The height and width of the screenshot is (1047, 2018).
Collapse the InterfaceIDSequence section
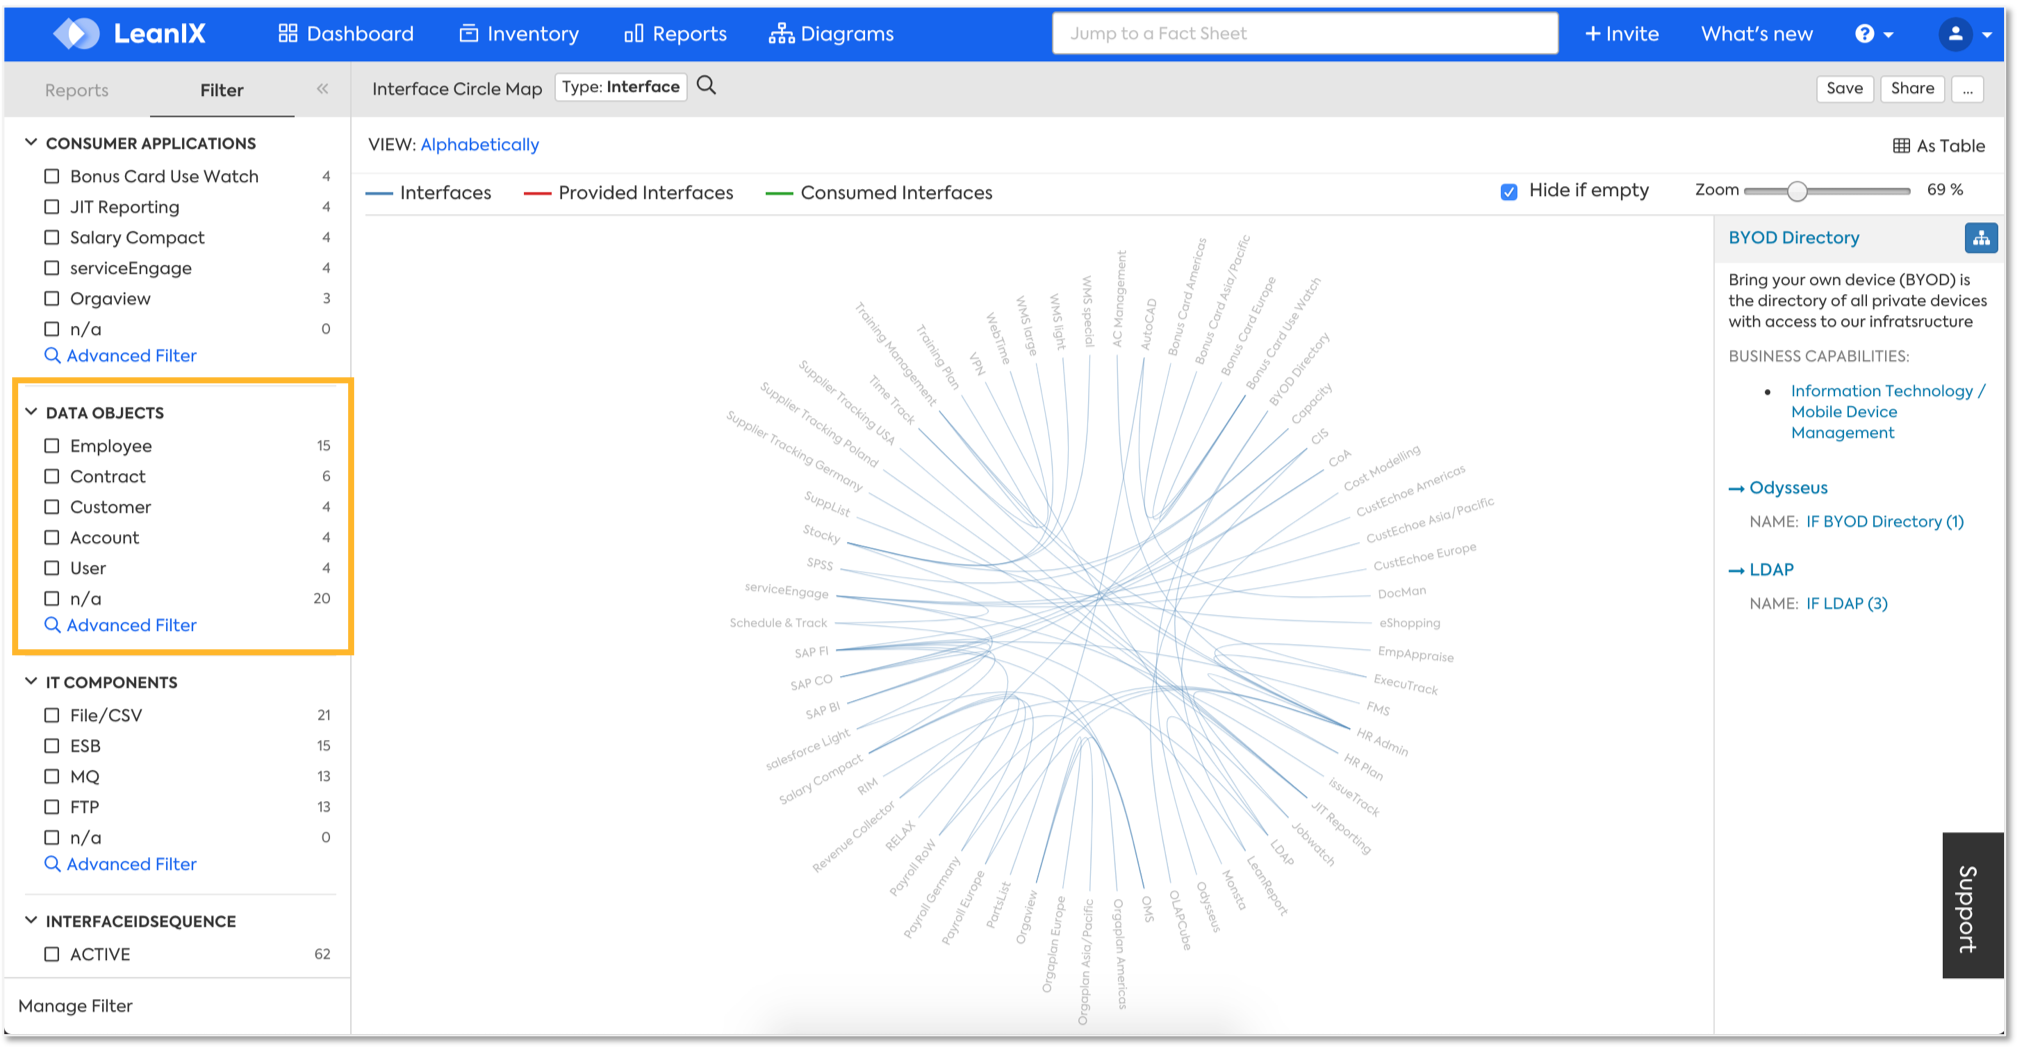pos(31,921)
